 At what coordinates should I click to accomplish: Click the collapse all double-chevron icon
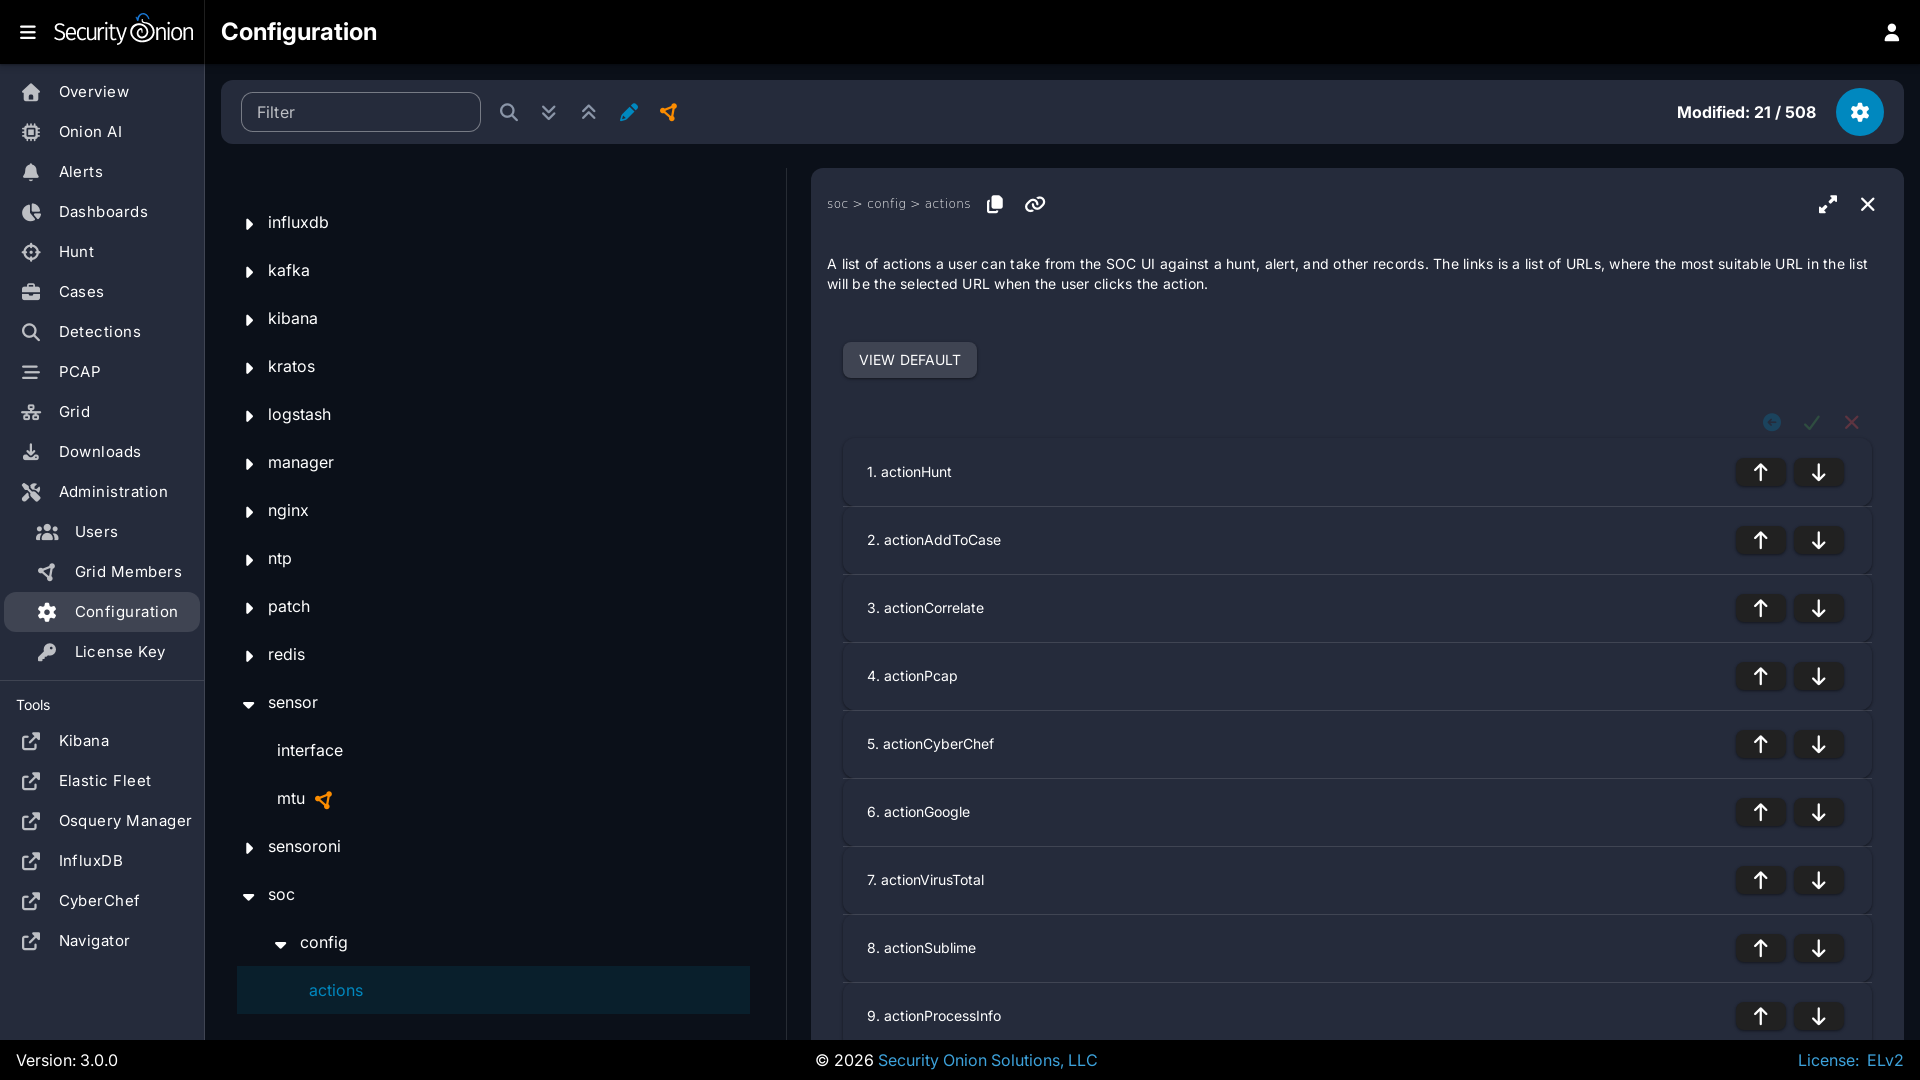click(588, 112)
